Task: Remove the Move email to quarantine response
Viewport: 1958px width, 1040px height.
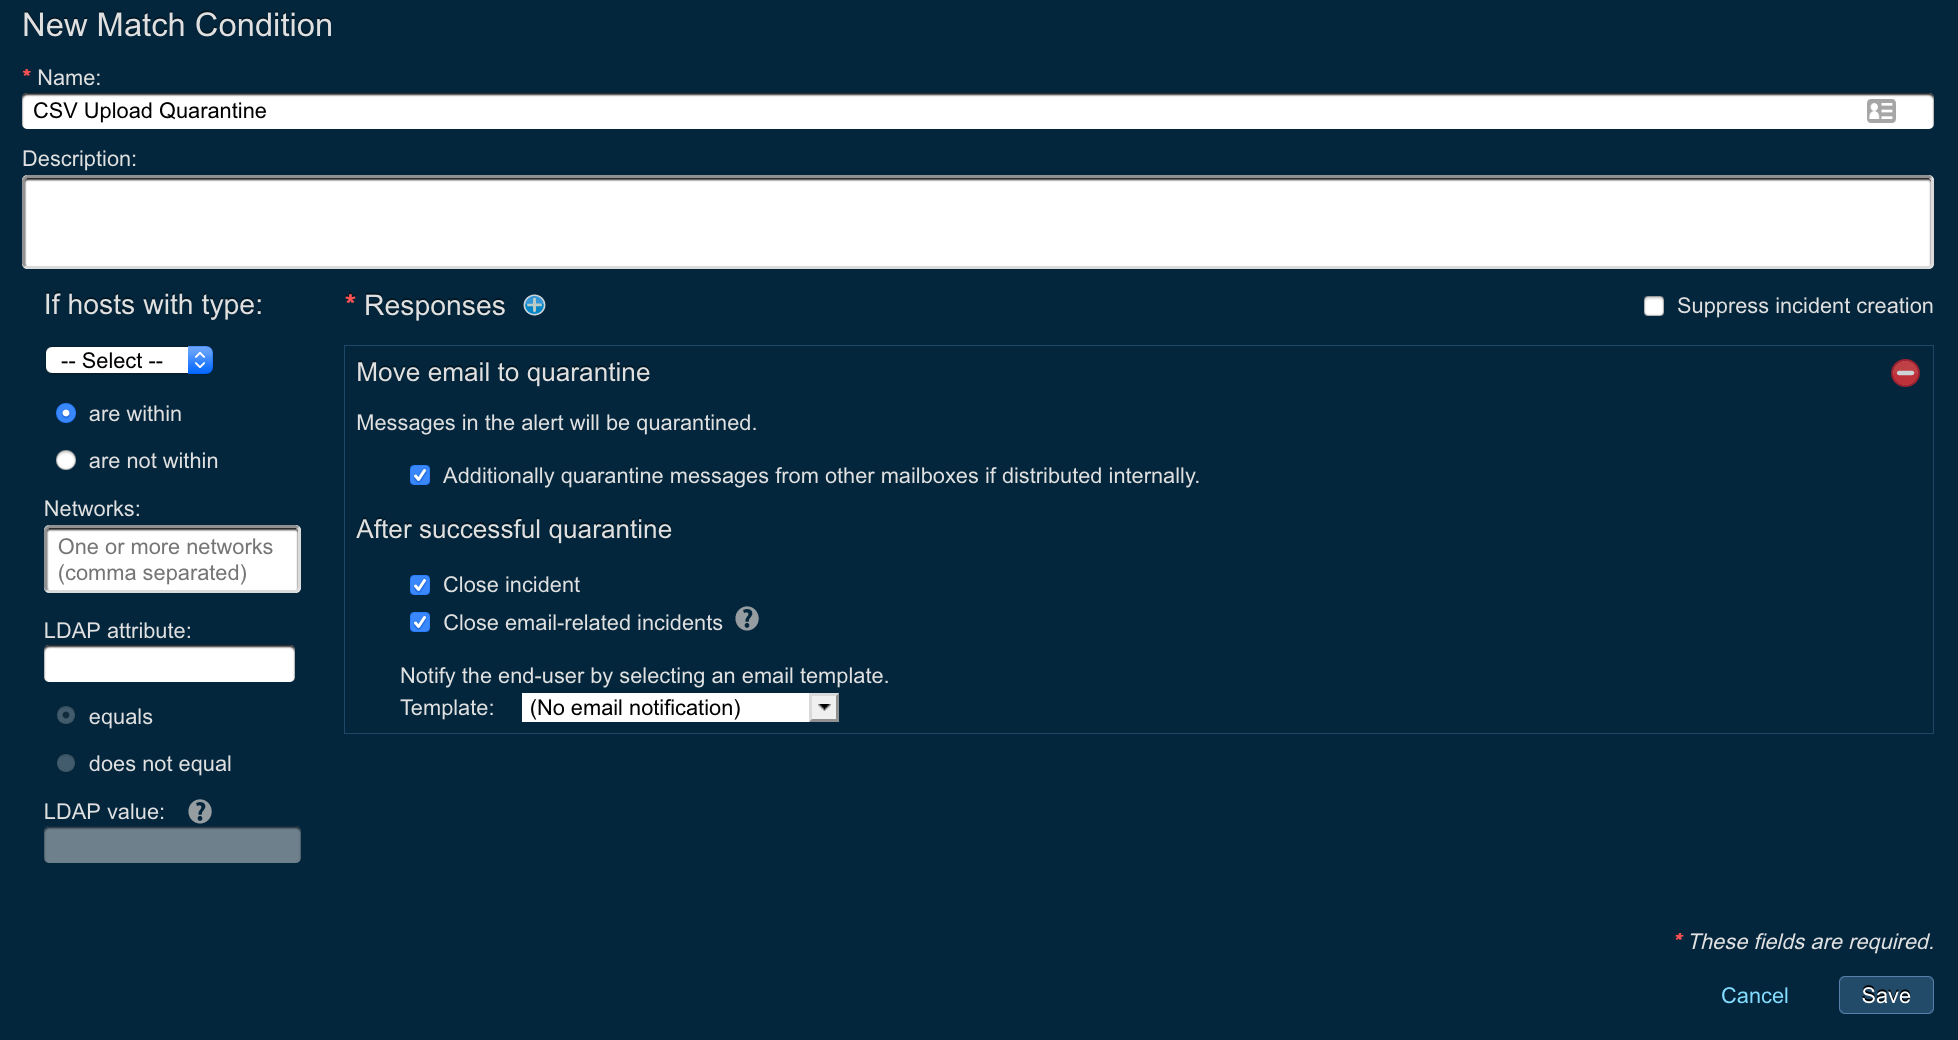Action: click(1904, 373)
